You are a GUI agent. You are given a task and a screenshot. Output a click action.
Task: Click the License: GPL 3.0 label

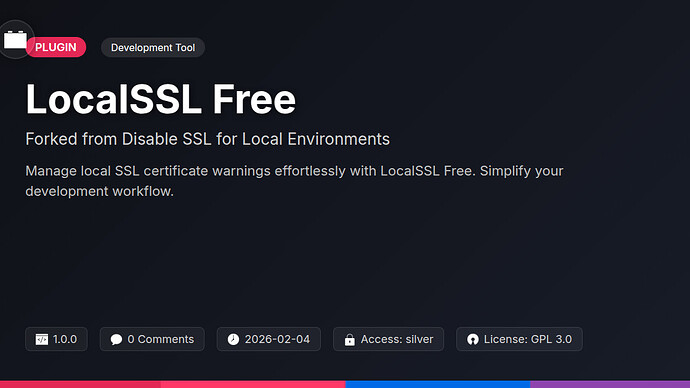(528, 339)
